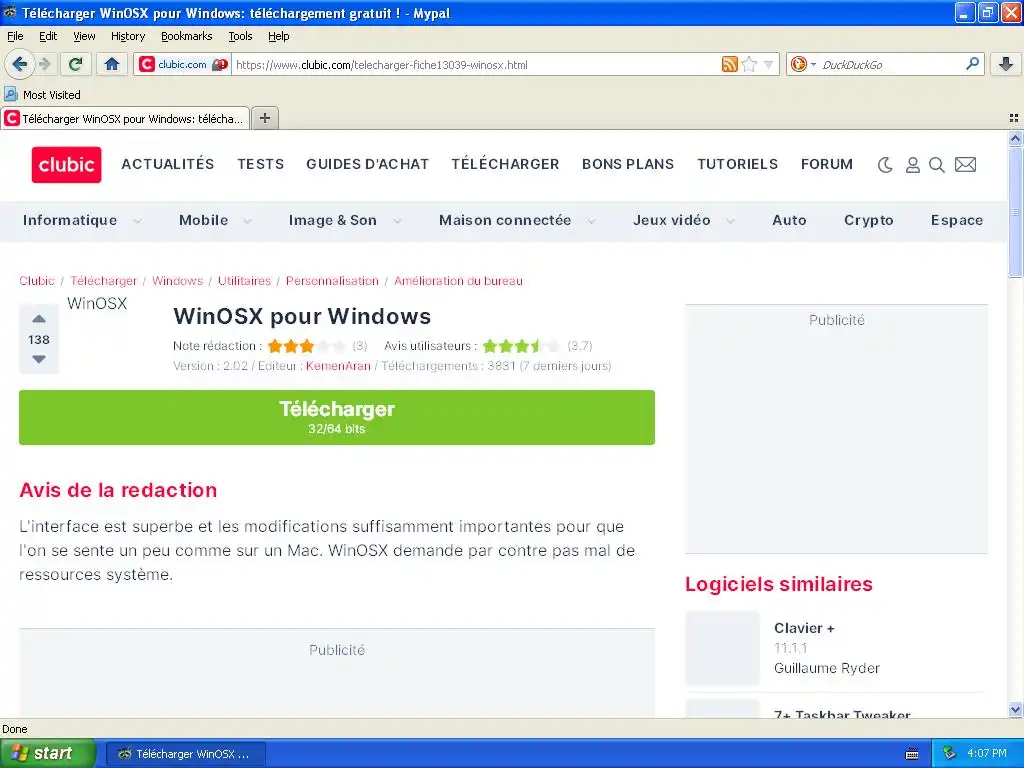Screen dimensions: 1024x768
Task: Click the browser Forward arrow
Action: click(x=44, y=64)
